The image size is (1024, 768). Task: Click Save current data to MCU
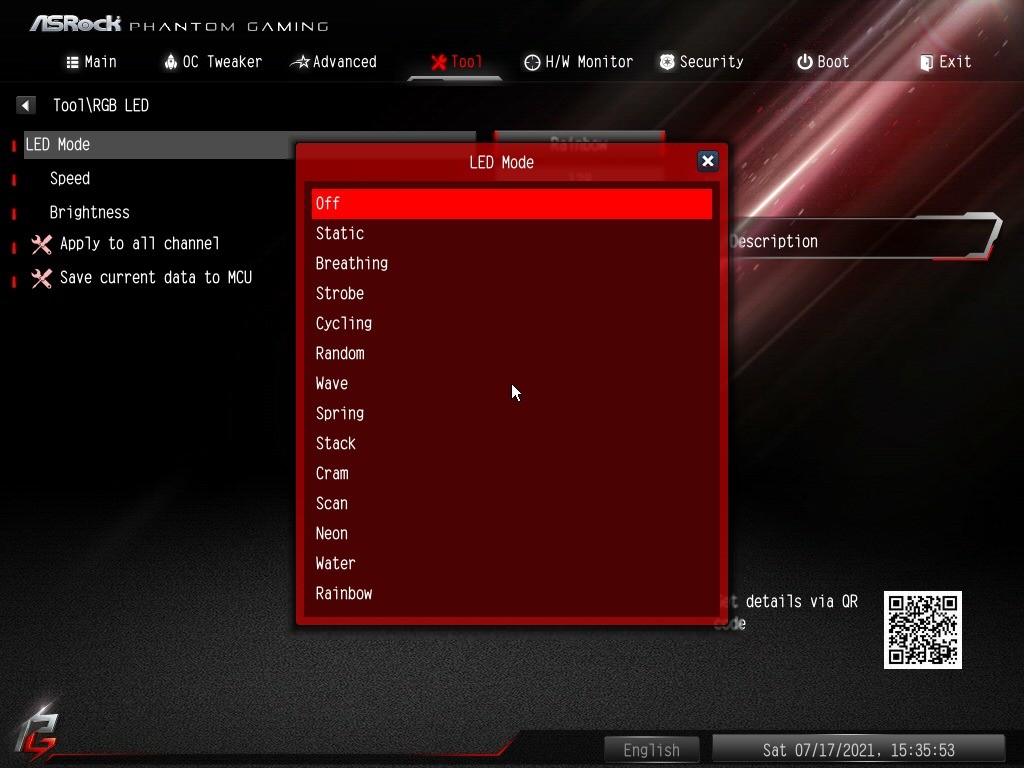coord(156,278)
